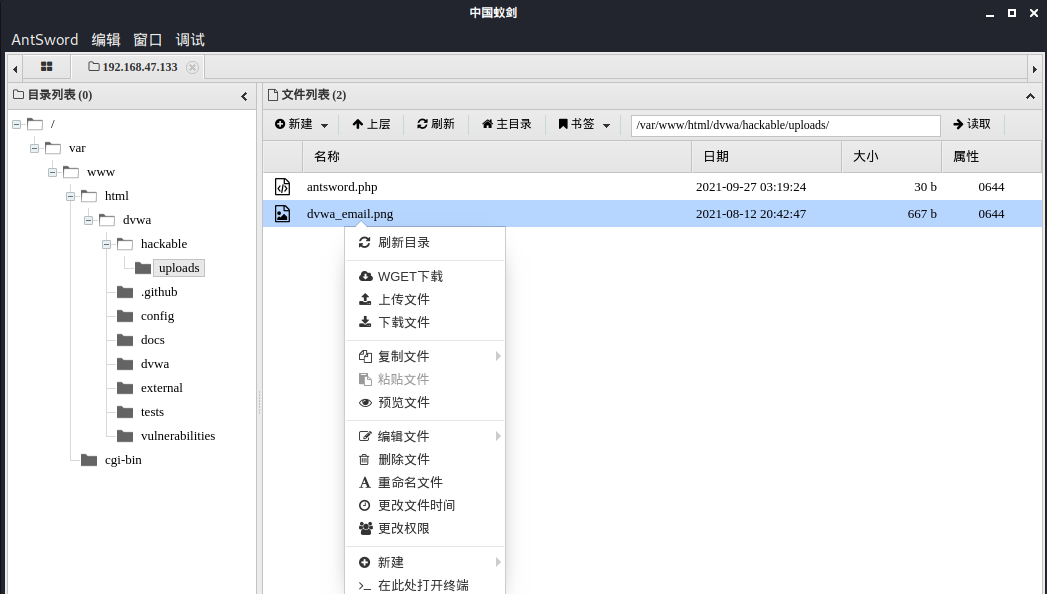Close the 192.168.47.133 tab
This screenshot has height=594, width=1047.
click(x=192, y=67)
